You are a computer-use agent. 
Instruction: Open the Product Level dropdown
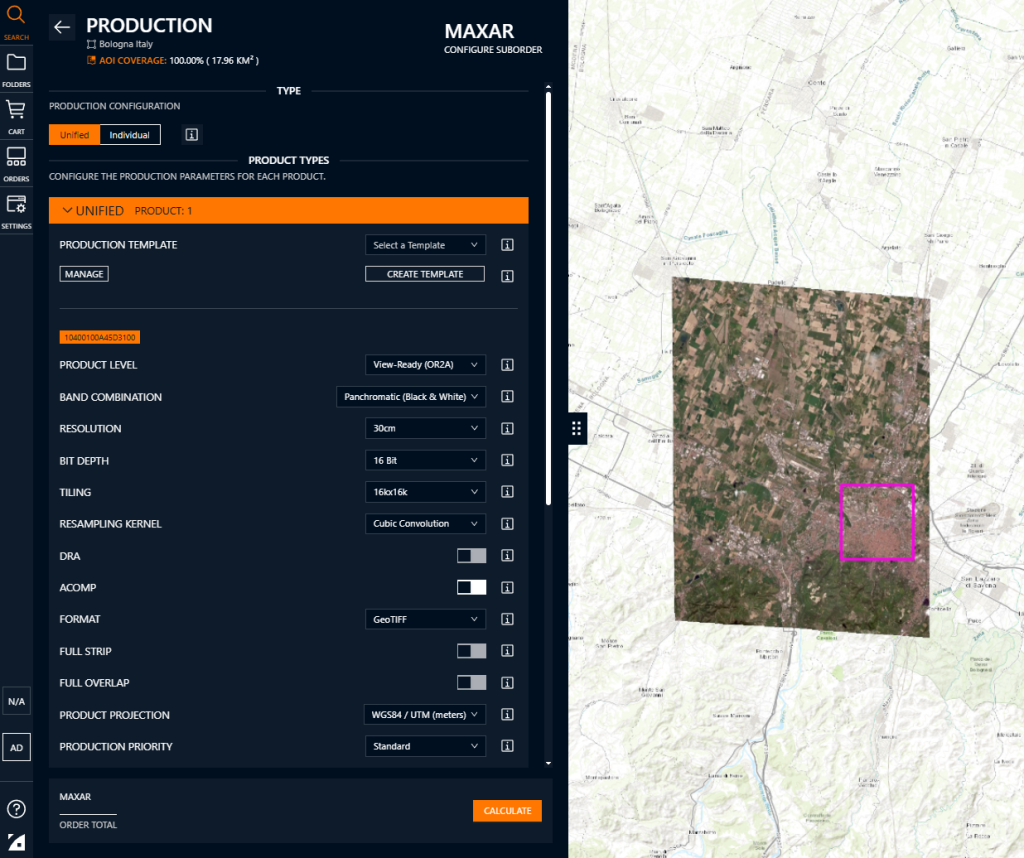click(x=425, y=364)
